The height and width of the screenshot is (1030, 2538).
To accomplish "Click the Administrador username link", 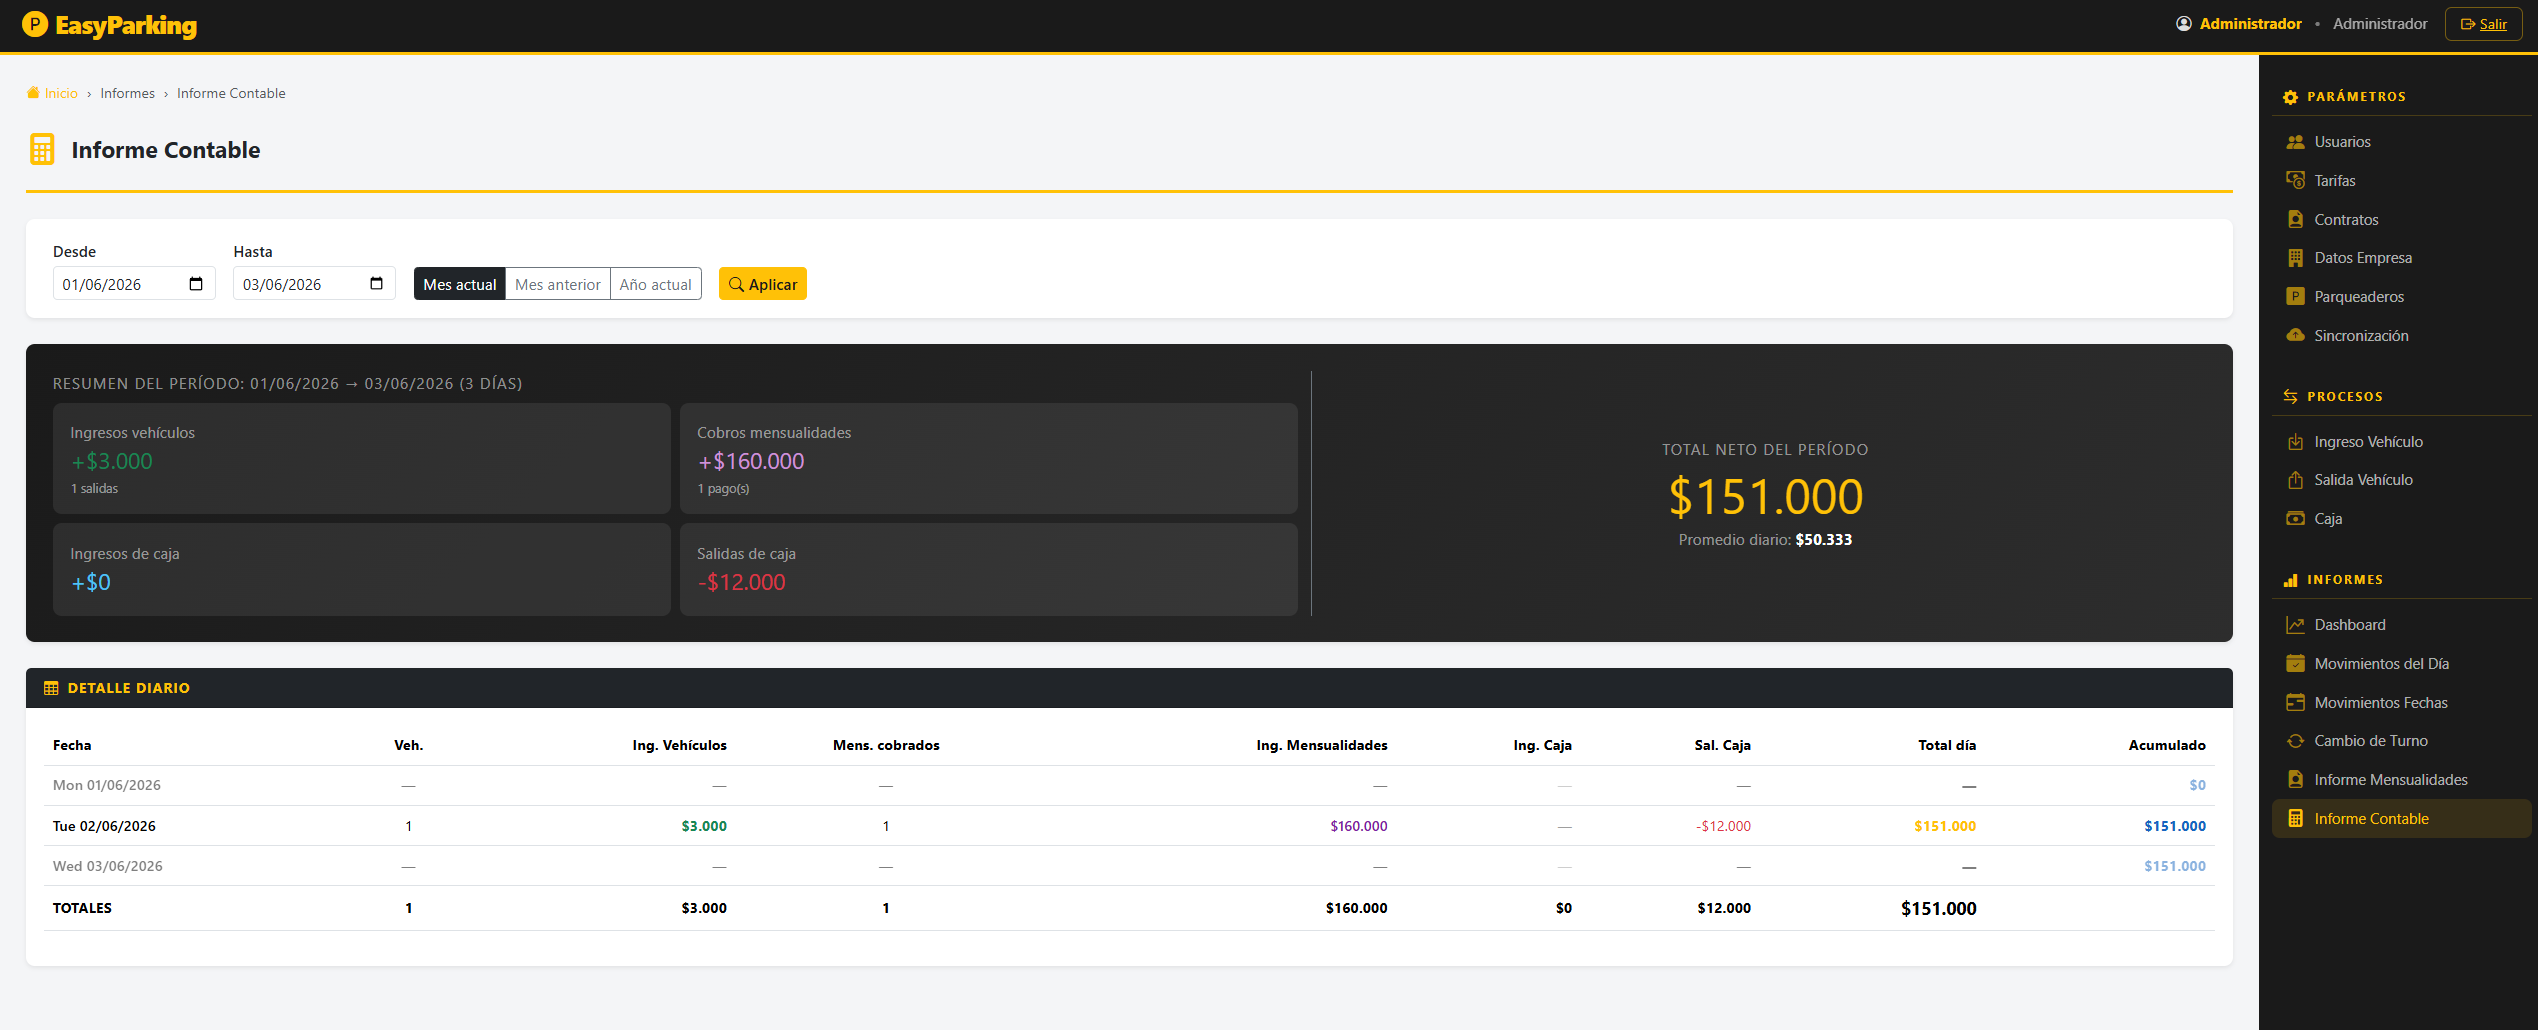I will pos(2251,24).
